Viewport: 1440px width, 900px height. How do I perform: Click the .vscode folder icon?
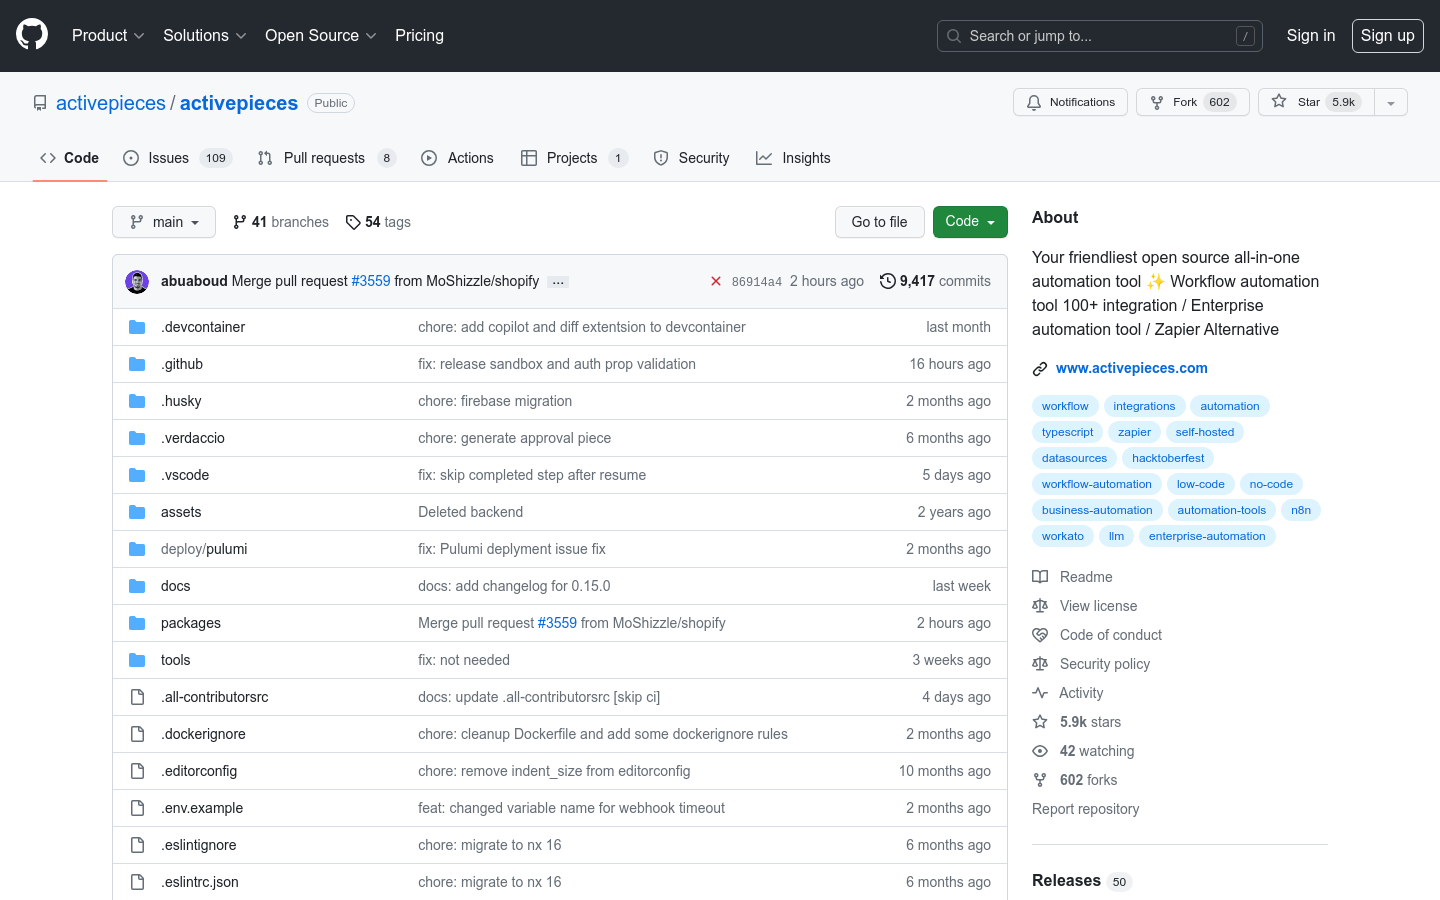[x=137, y=475]
